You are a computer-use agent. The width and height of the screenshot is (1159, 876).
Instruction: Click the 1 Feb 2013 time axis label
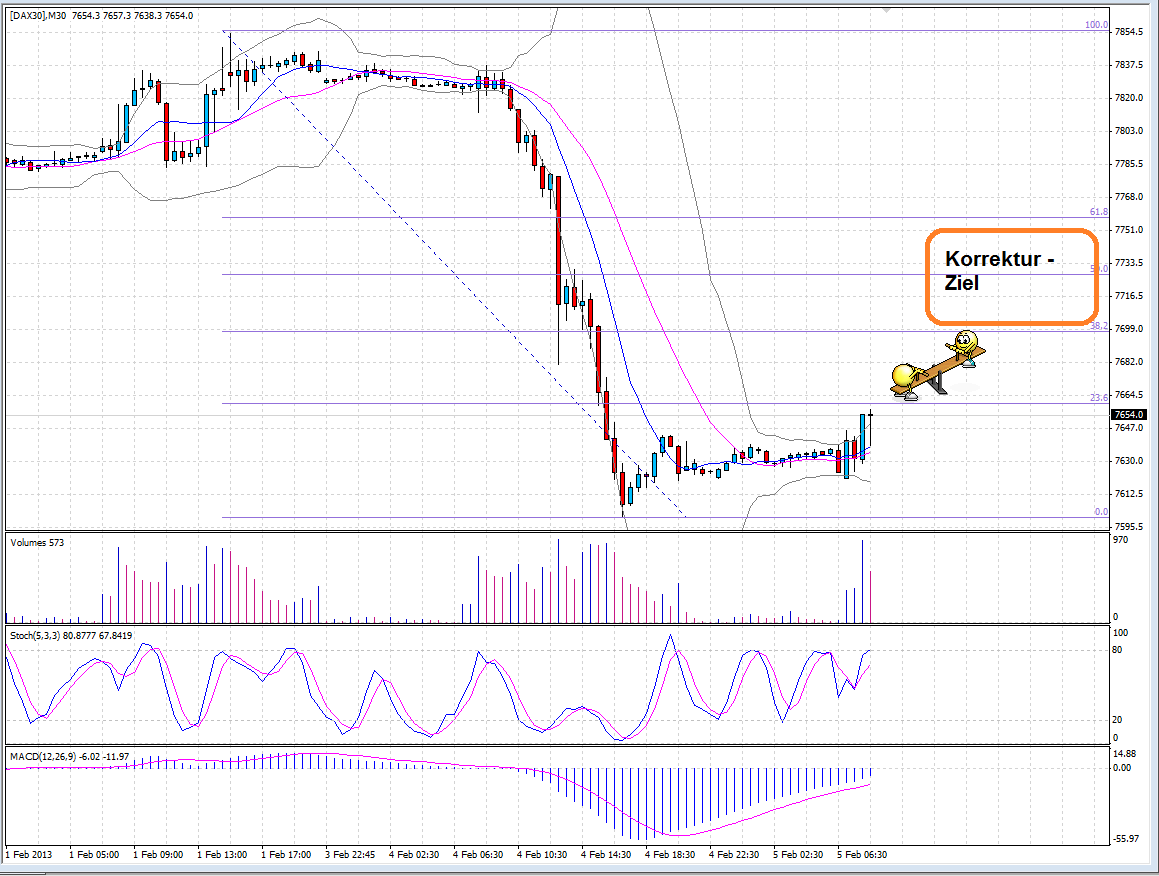[x=30, y=856]
